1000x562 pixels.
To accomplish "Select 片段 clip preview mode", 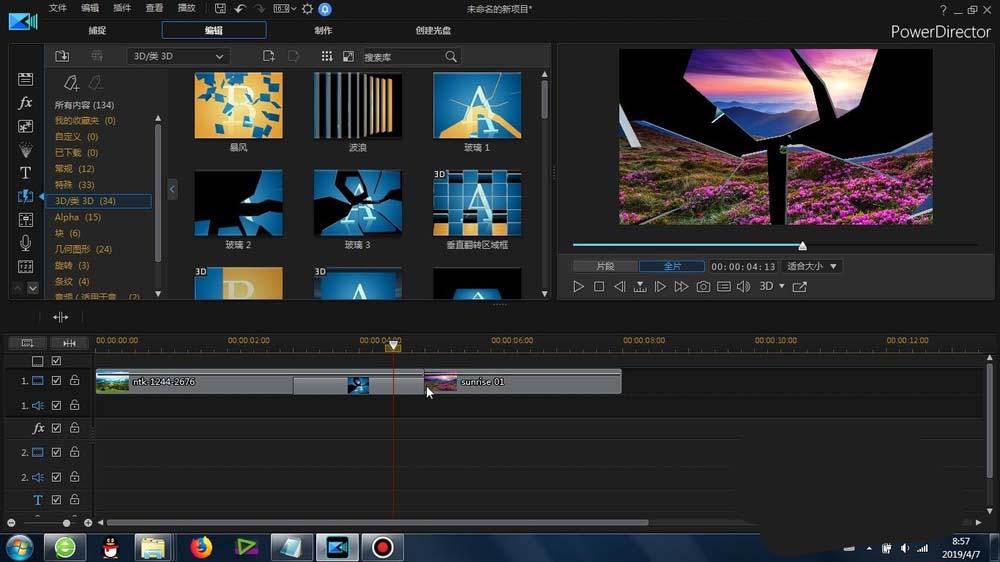I will [605, 266].
